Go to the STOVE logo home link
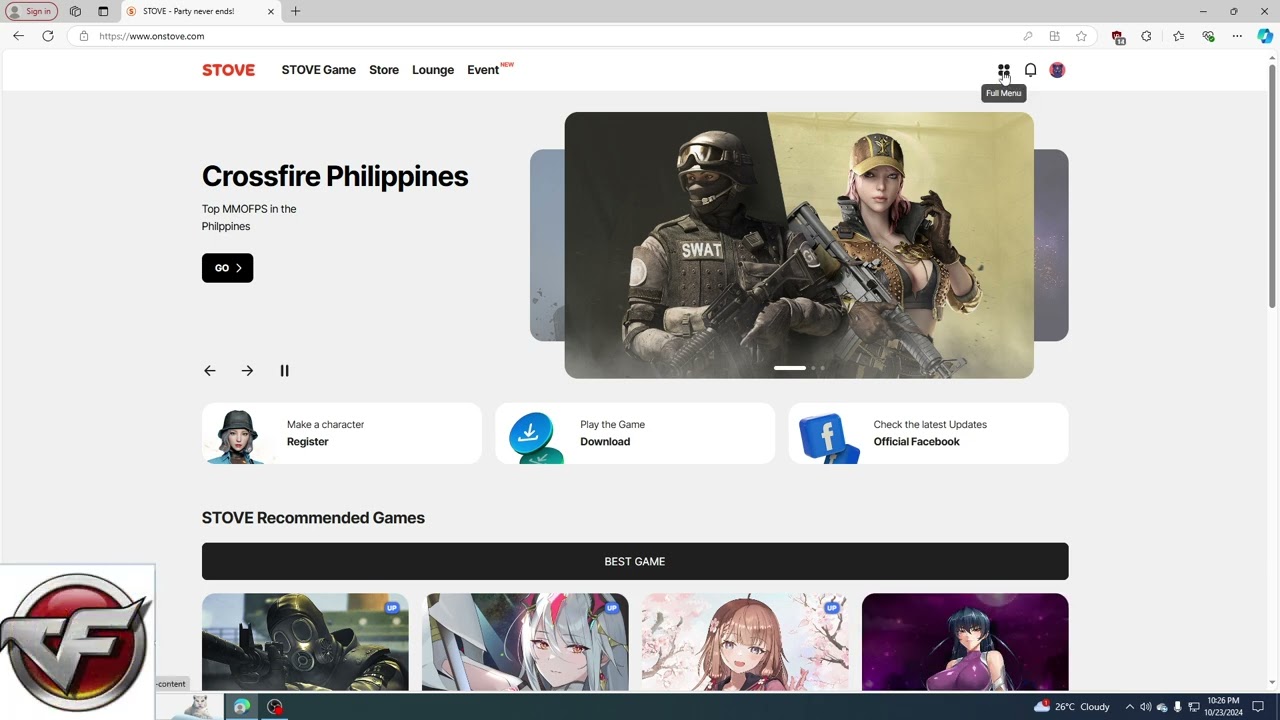Screen dimensions: 1280x720 coord(228,70)
